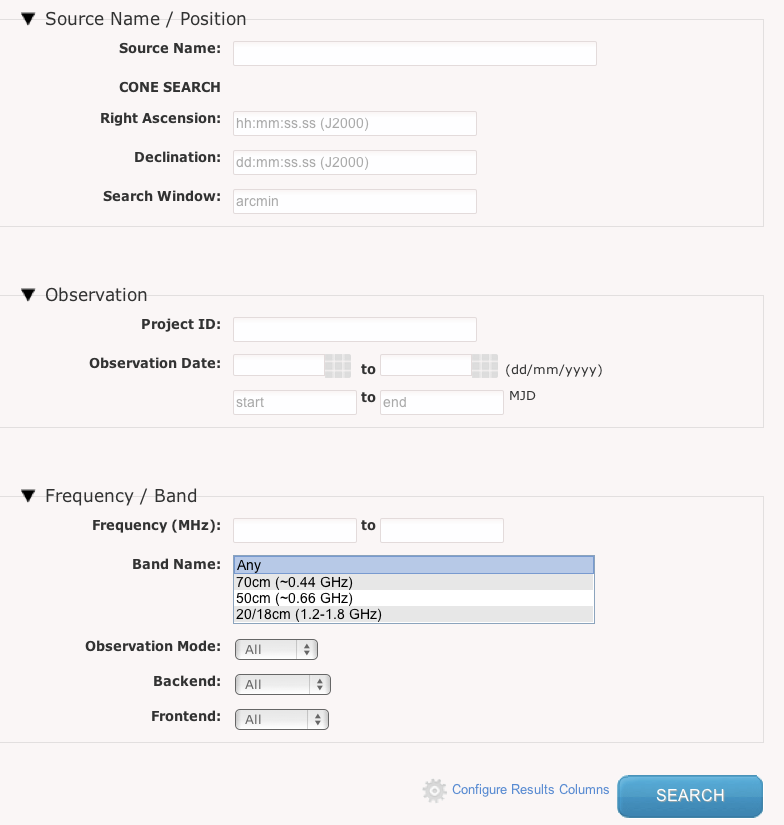Pick the 20/18cm (1.2-1.8 GHz) band
Viewport: 784px width, 825px height.
[x=413, y=614]
